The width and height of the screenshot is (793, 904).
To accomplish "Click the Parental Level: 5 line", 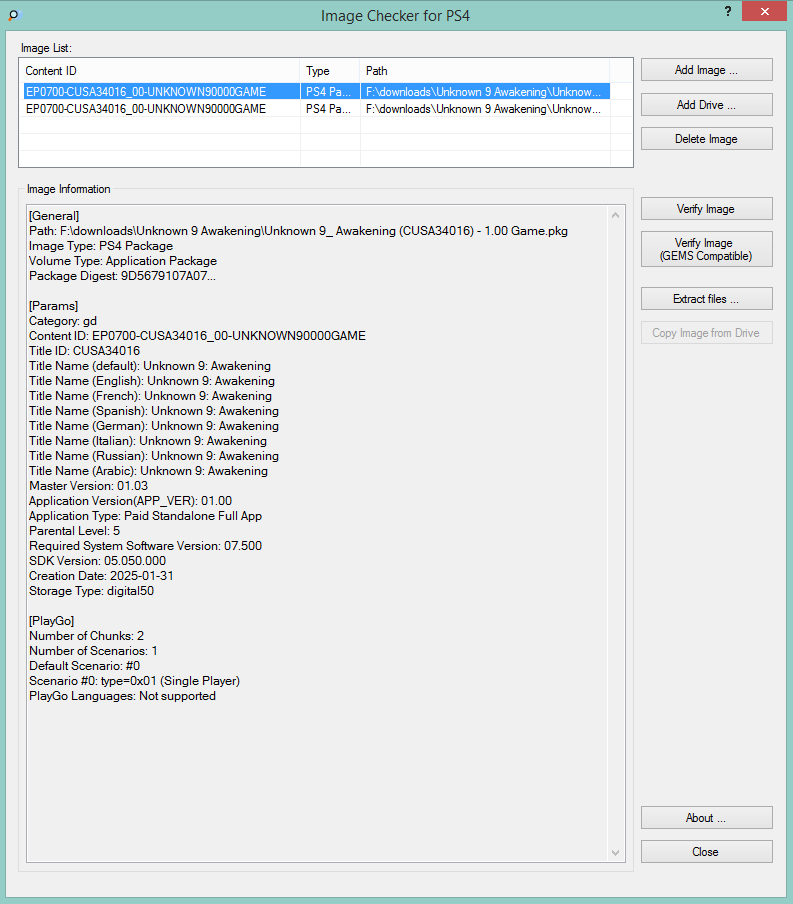I will click(x=74, y=531).
